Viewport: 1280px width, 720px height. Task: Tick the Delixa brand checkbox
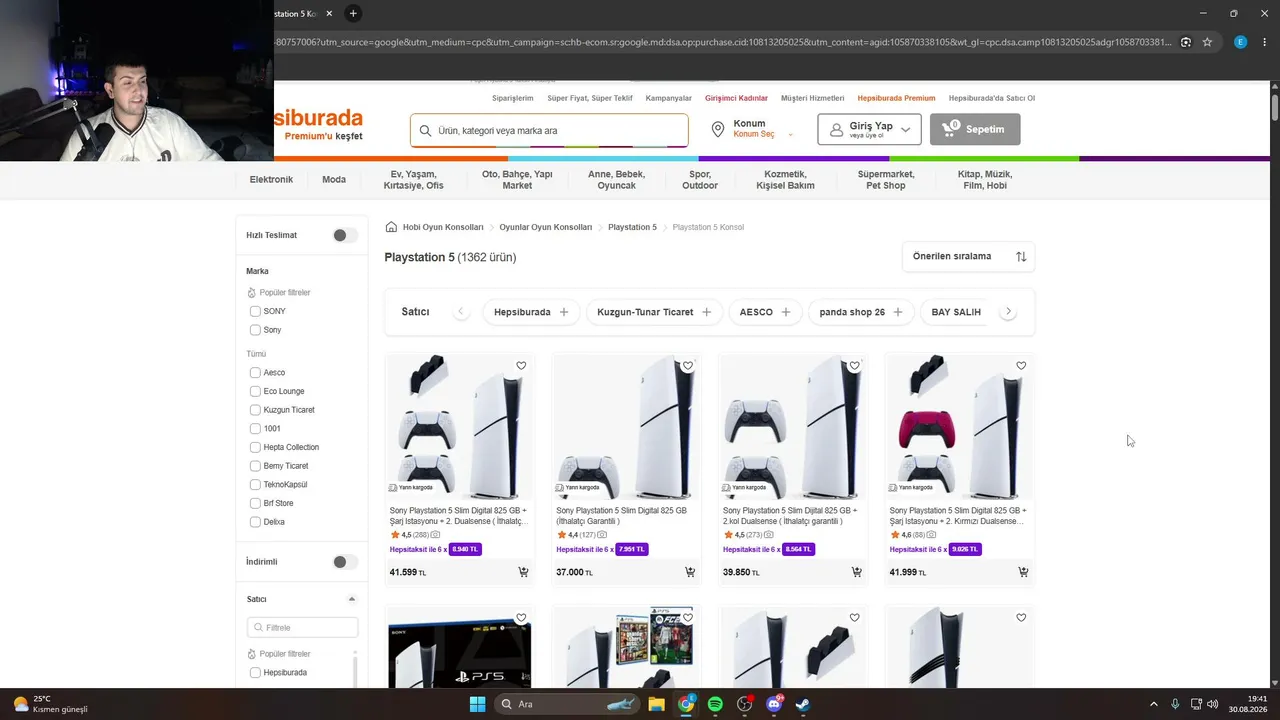click(x=255, y=522)
